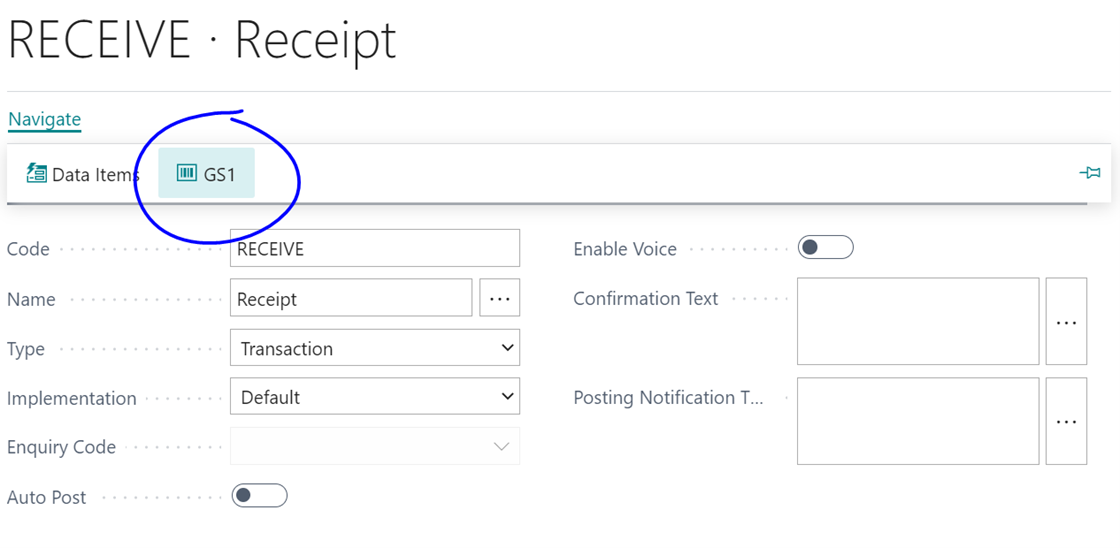Open Confirmation Text ellipsis editor

click(x=1066, y=322)
